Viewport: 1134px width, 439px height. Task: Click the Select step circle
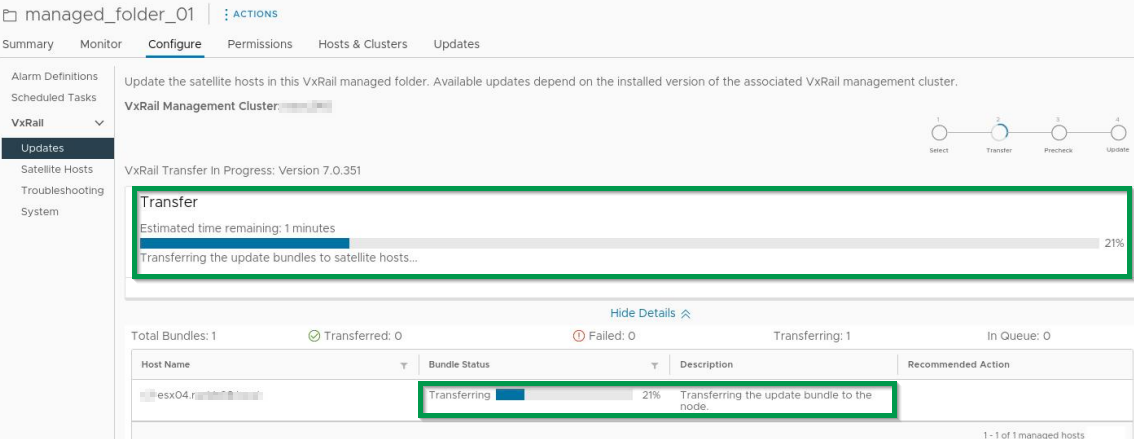tap(939, 132)
